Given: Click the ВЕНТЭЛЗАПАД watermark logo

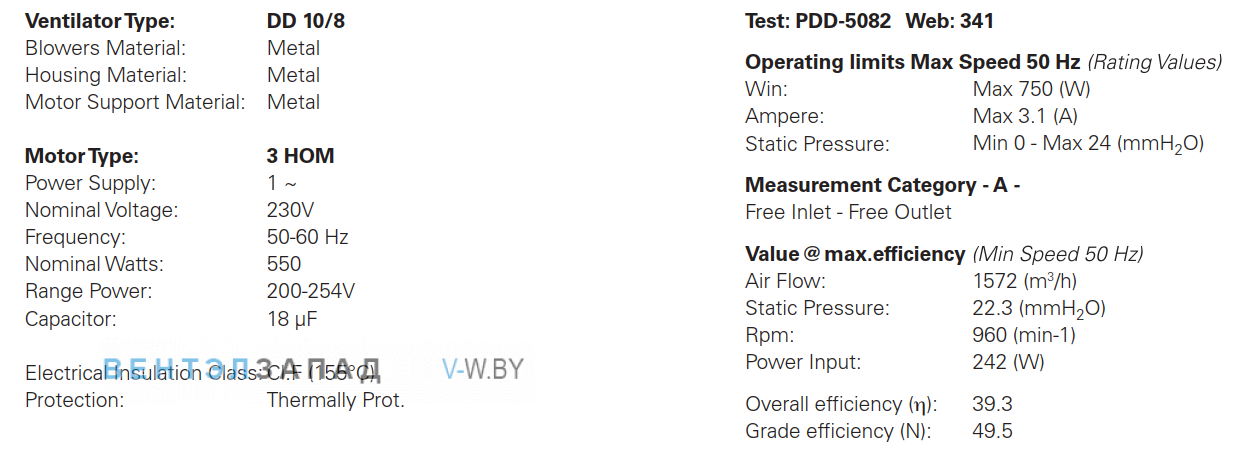Looking at the screenshot, I should [243, 369].
